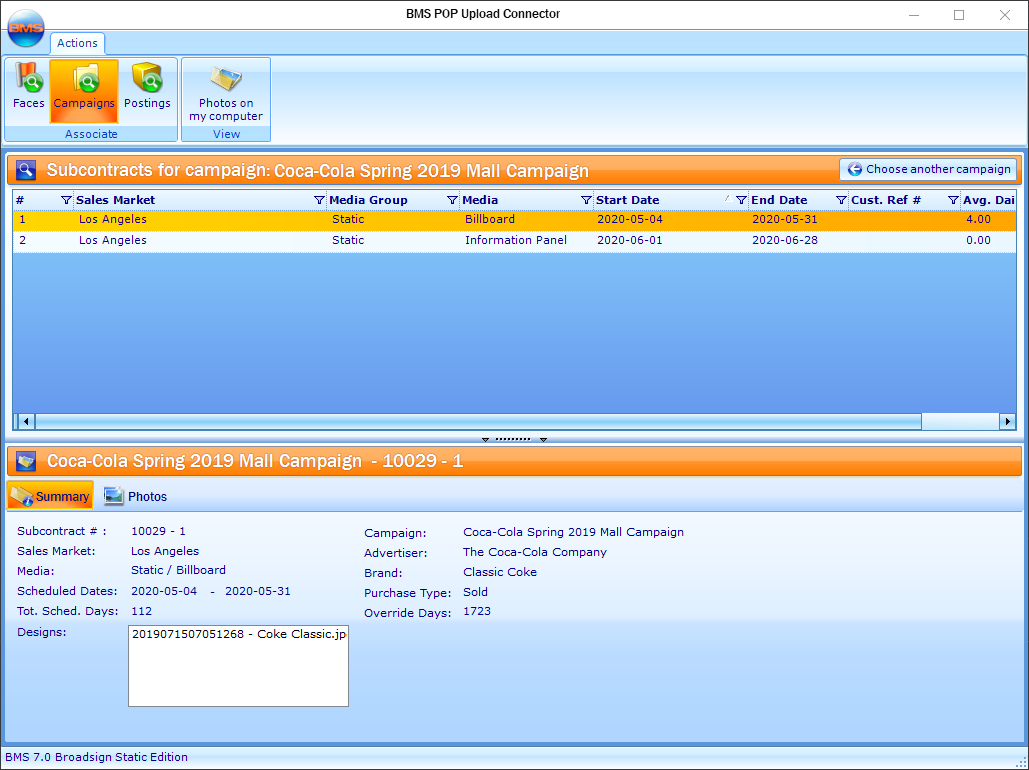Viewport: 1029px width, 770px height.
Task: Select the Billboard subcontract row
Action: point(514,220)
